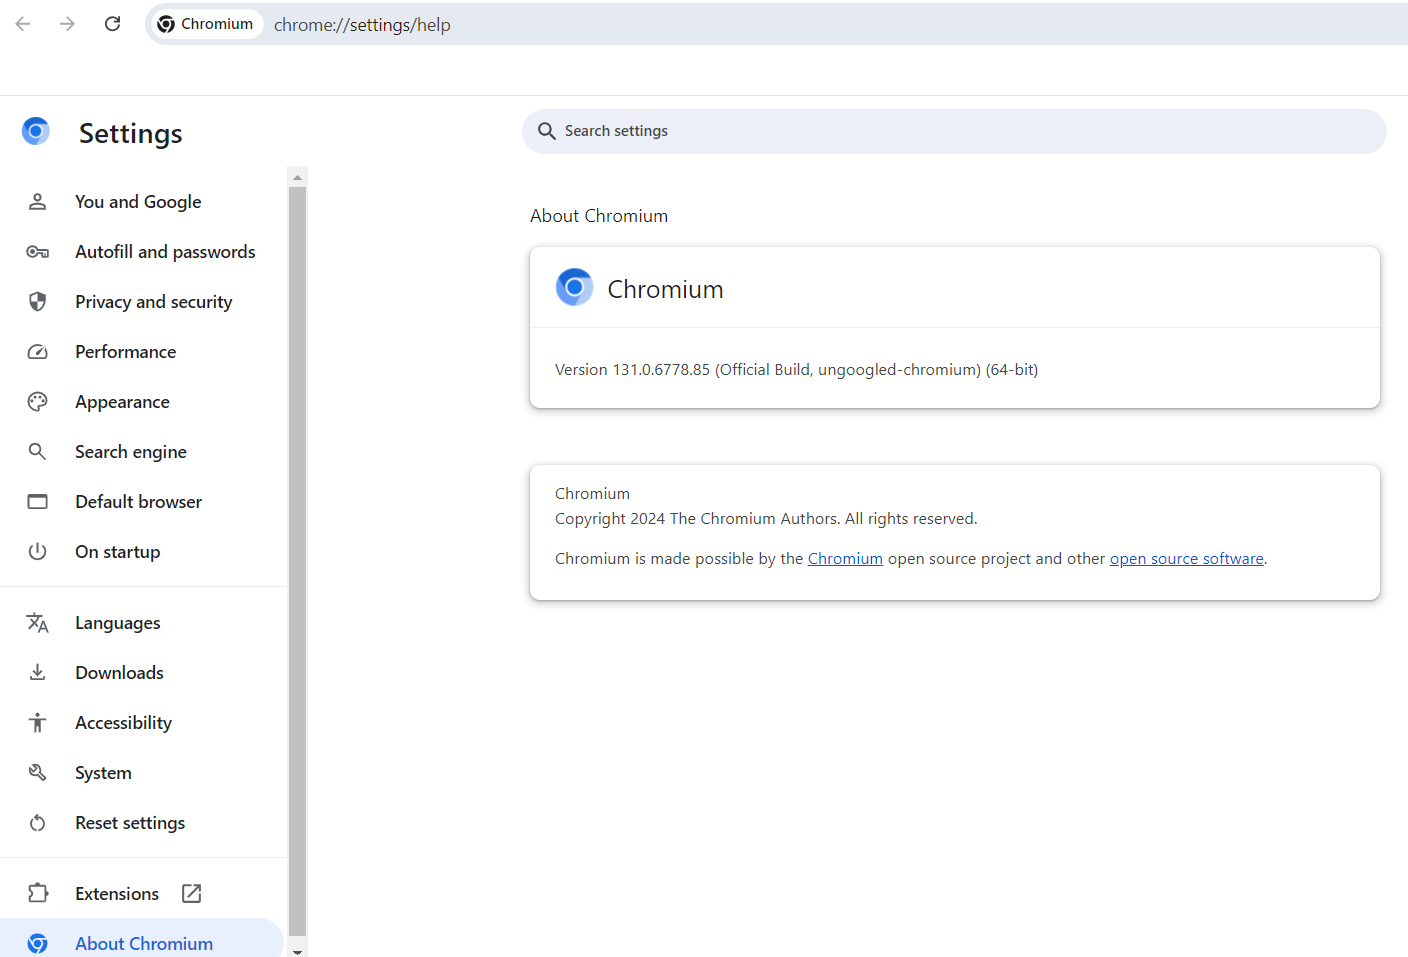The height and width of the screenshot is (957, 1408).
Task: Select About Chromium in sidebar
Action: (x=142, y=943)
